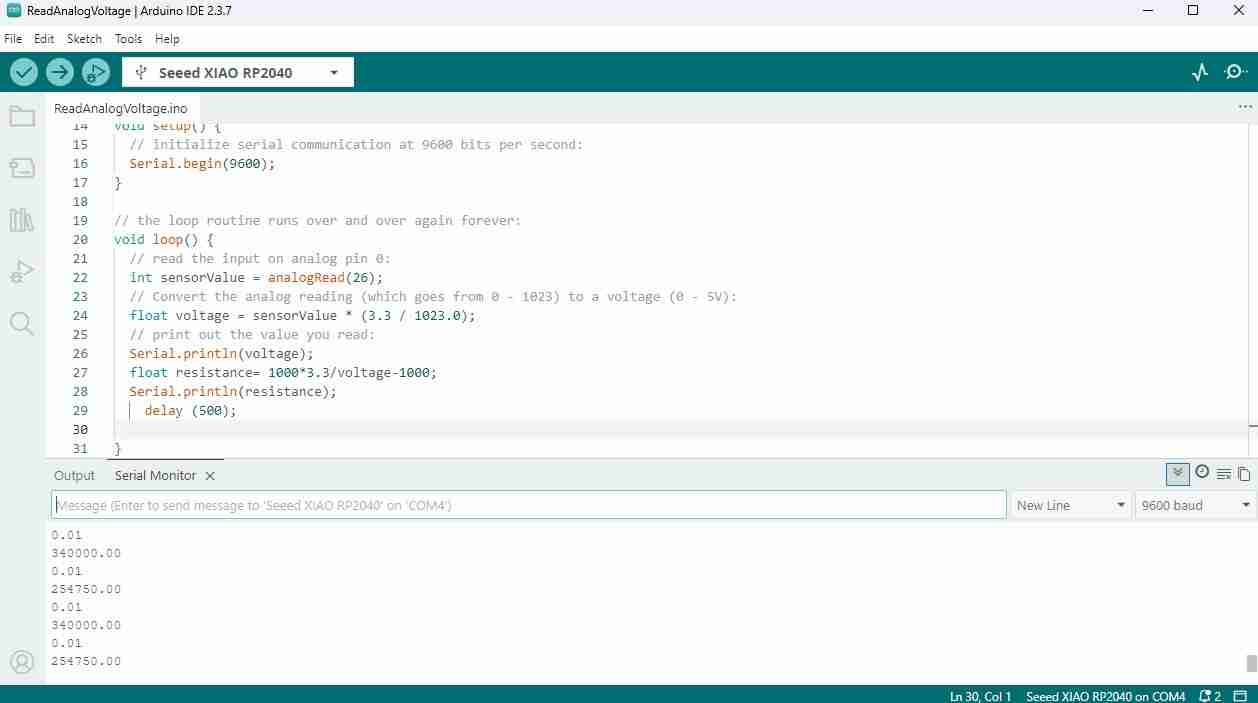The width and height of the screenshot is (1258, 703).
Task: Click the Verify sketch checkmark button
Action: [x=24, y=72]
